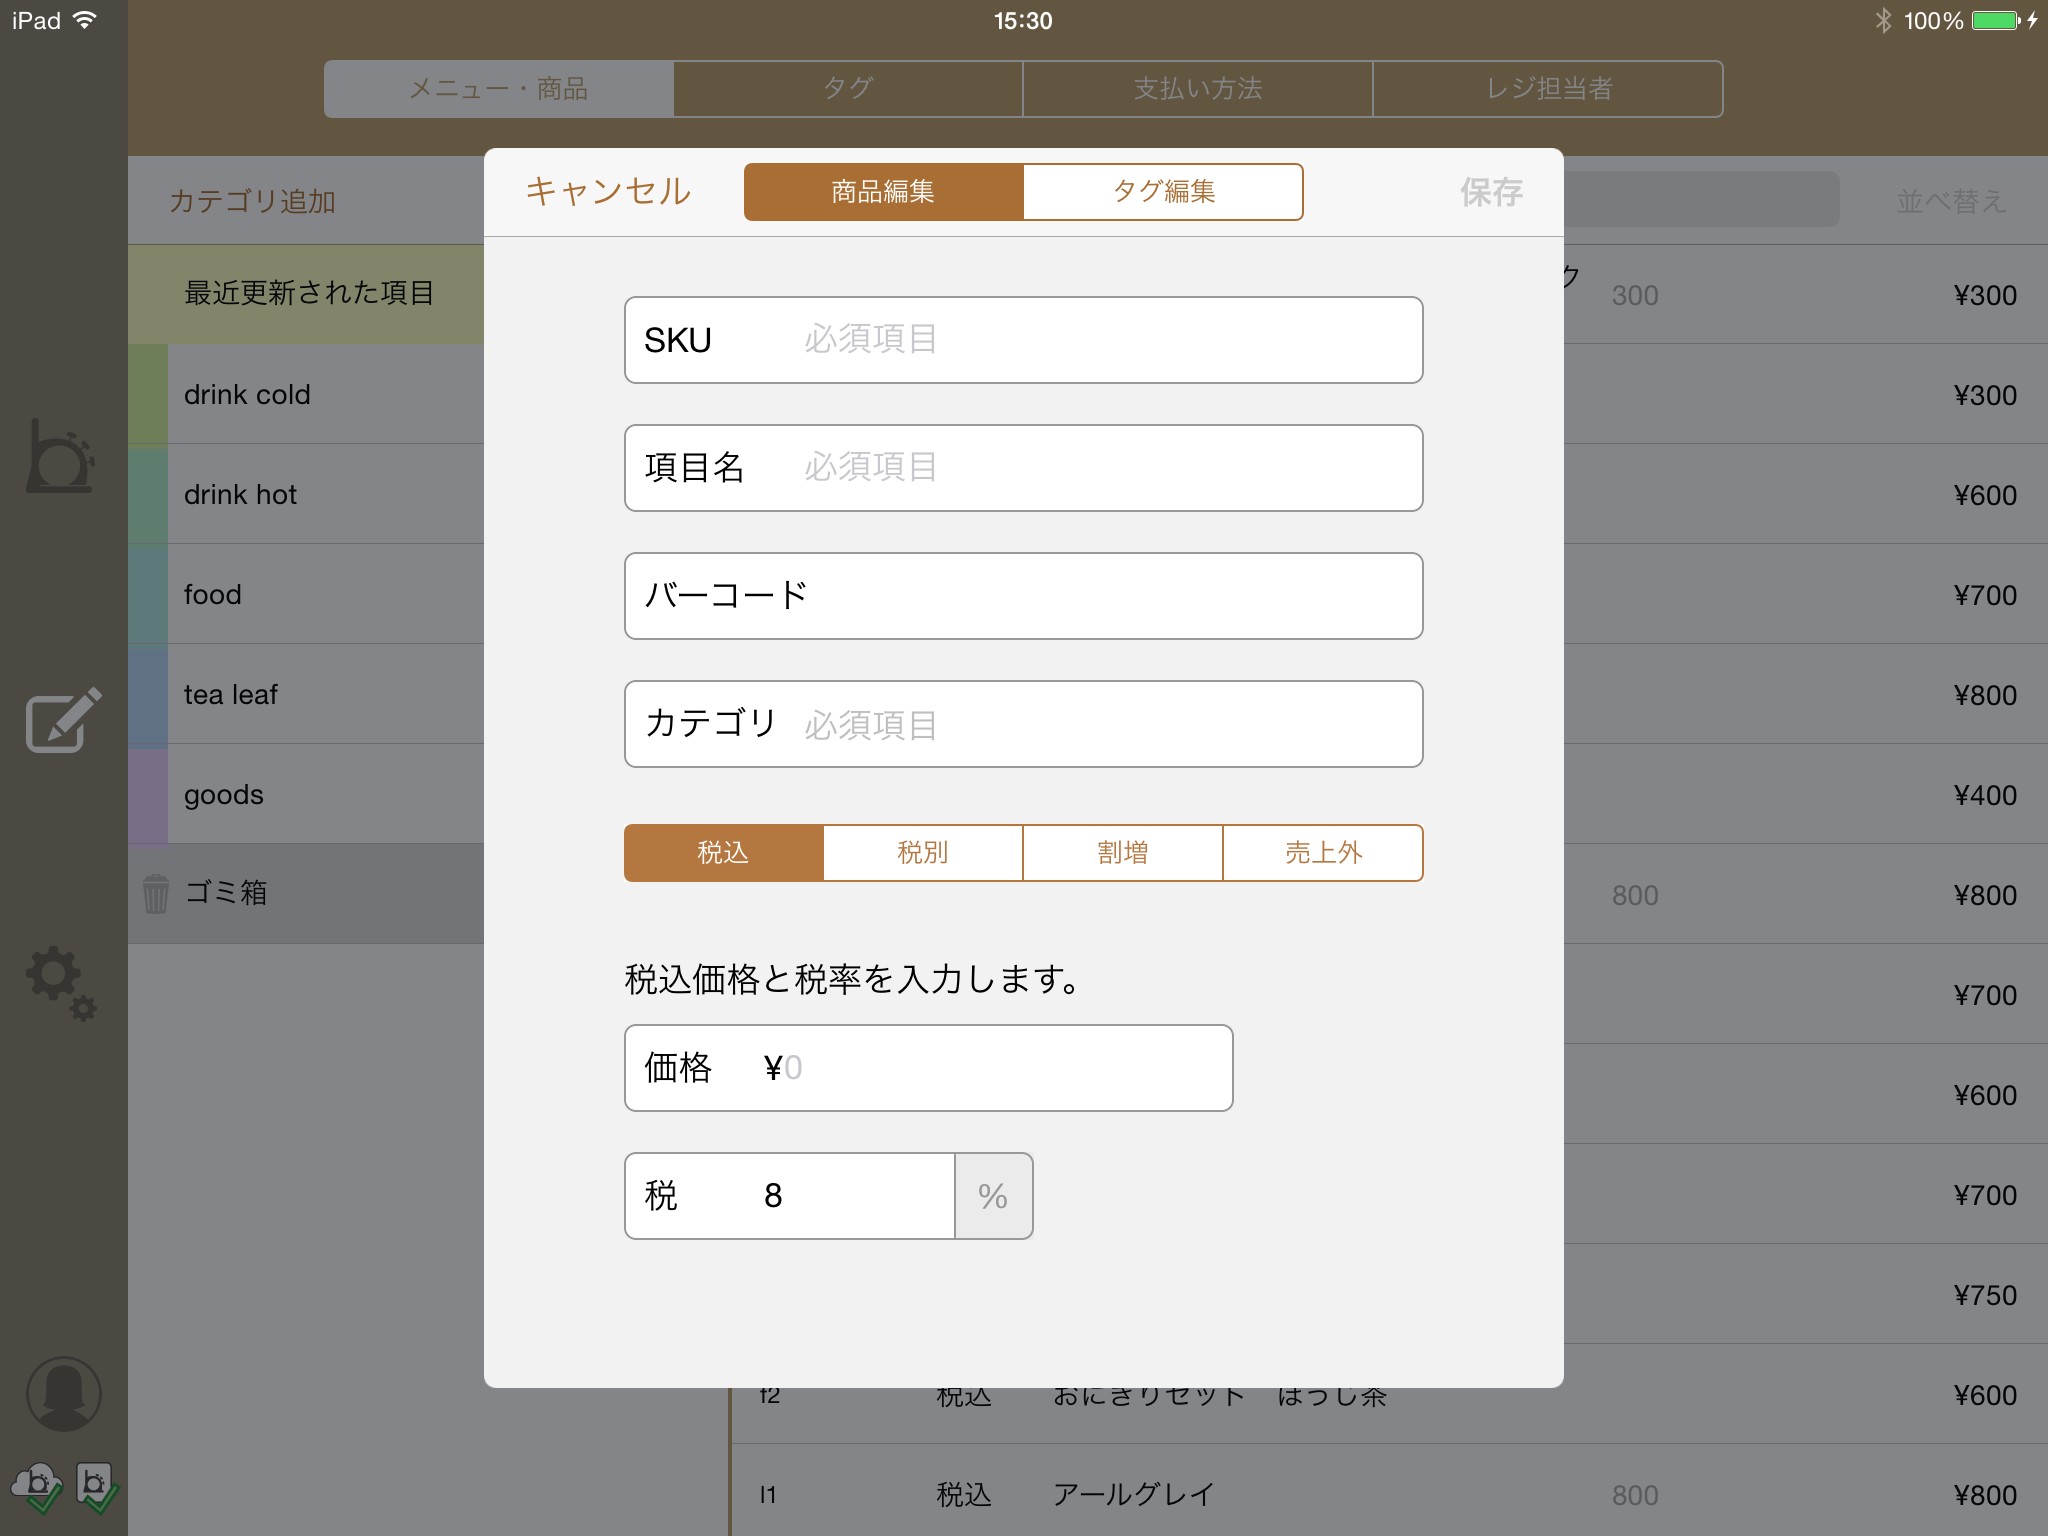Tap the background search bar
Screen dimensions: 2048x1536
click(1701, 199)
